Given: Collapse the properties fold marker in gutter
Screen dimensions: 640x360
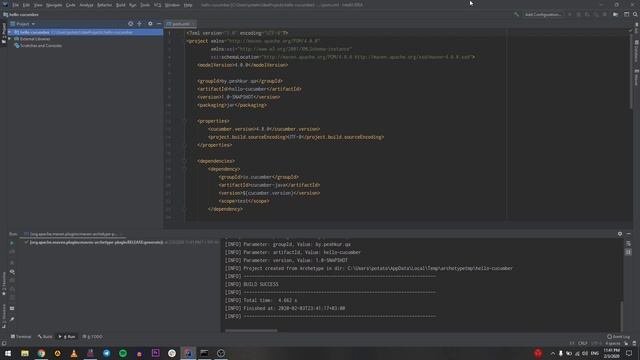Looking at the screenshot, I should (x=184, y=121).
